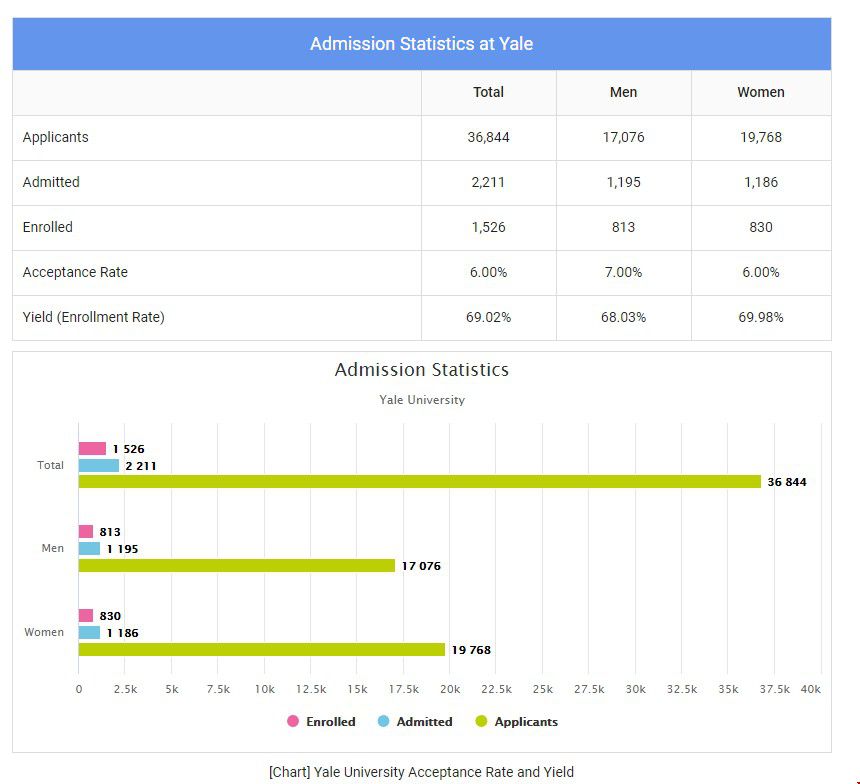This screenshot has width=860, height=784.
Task: Click the Men category label on chart axis
Action: (53, 548)
